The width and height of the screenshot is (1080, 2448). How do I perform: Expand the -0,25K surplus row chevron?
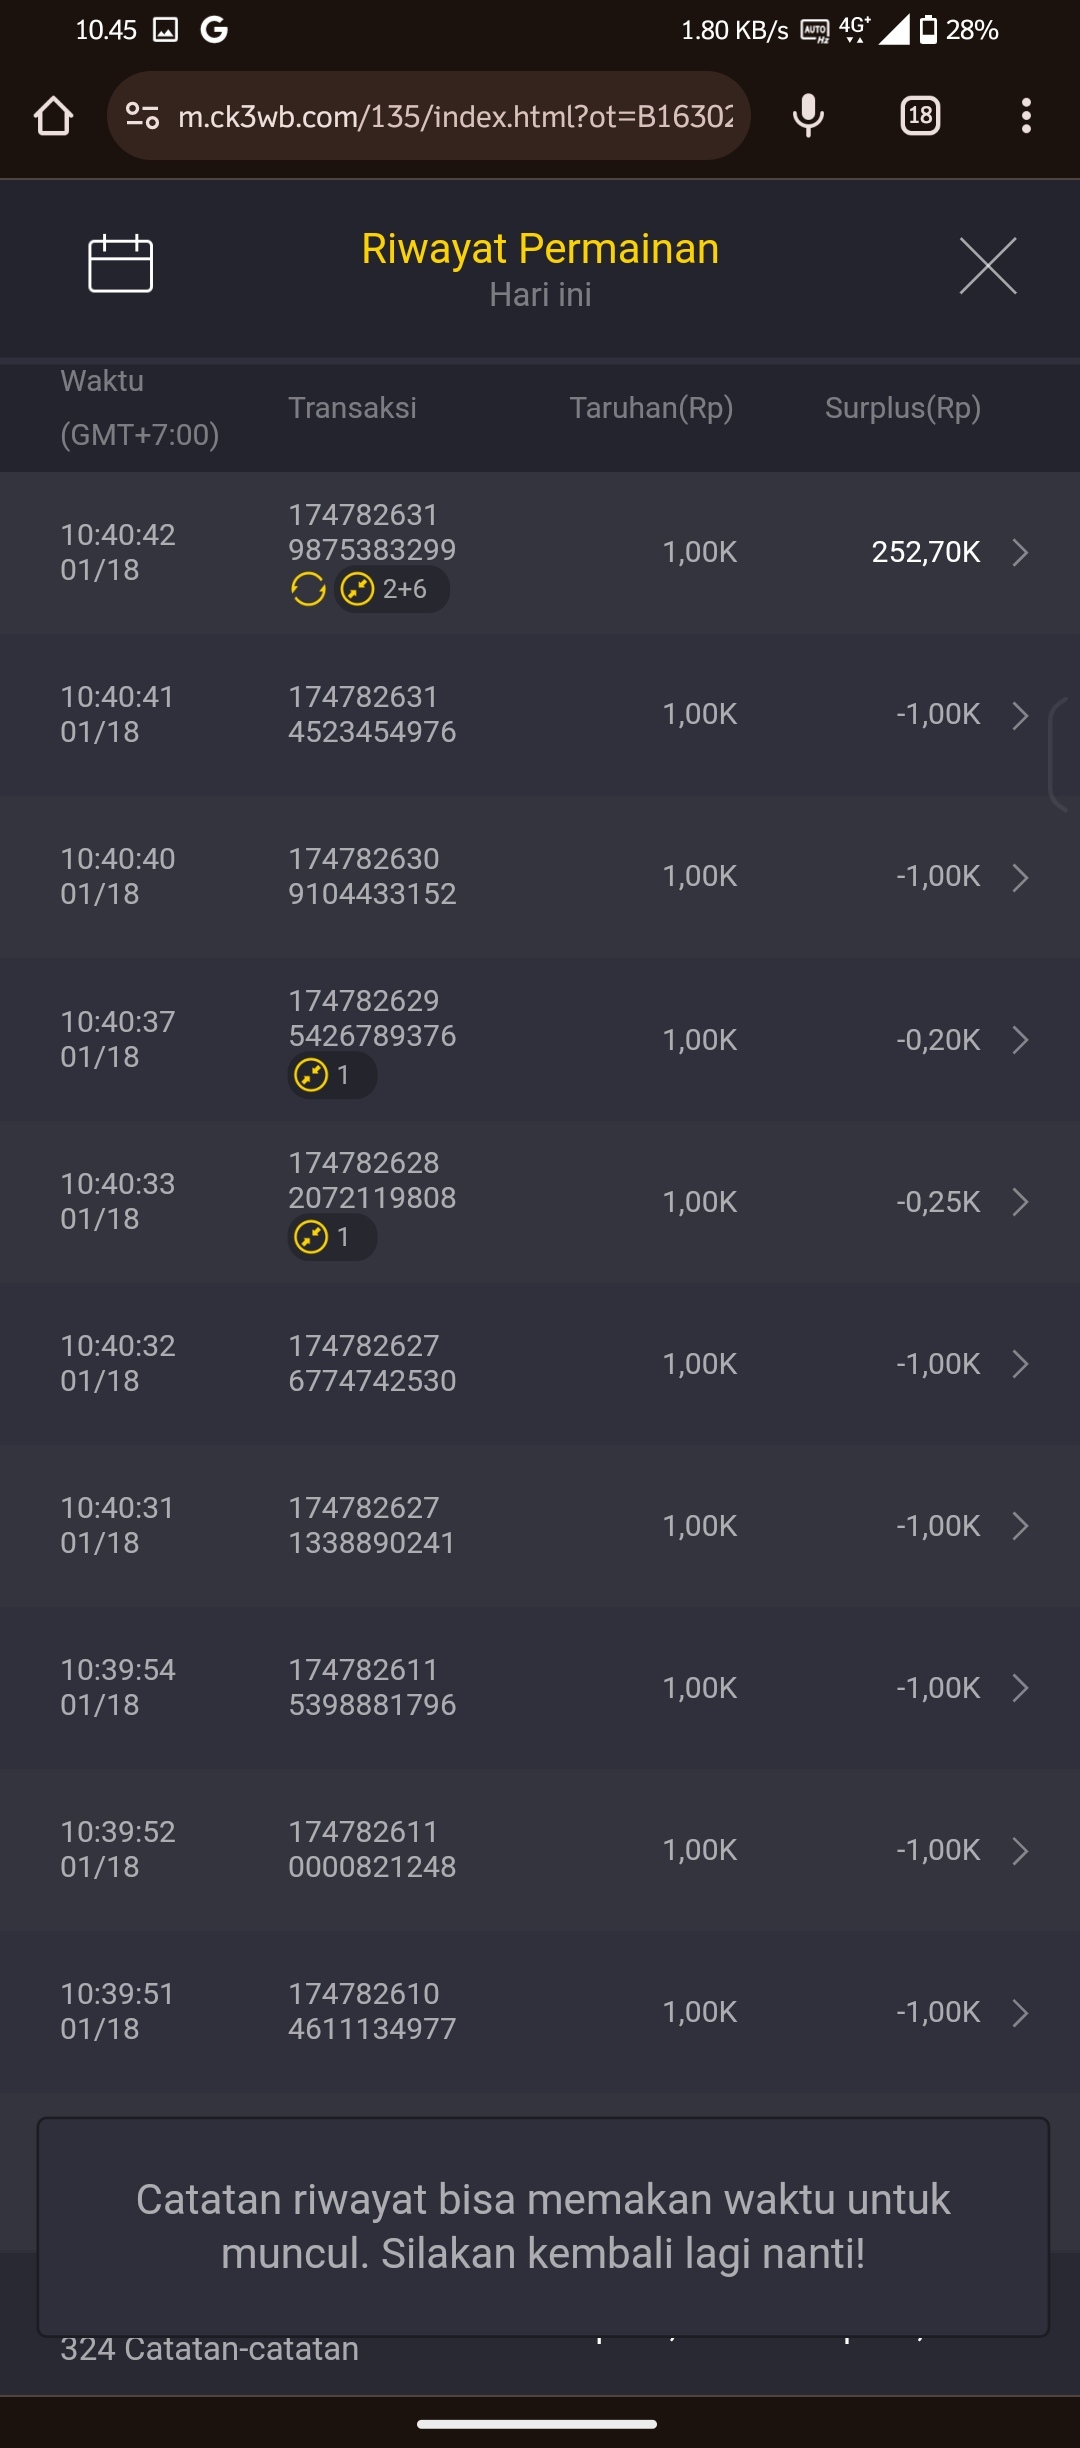1020,1202
